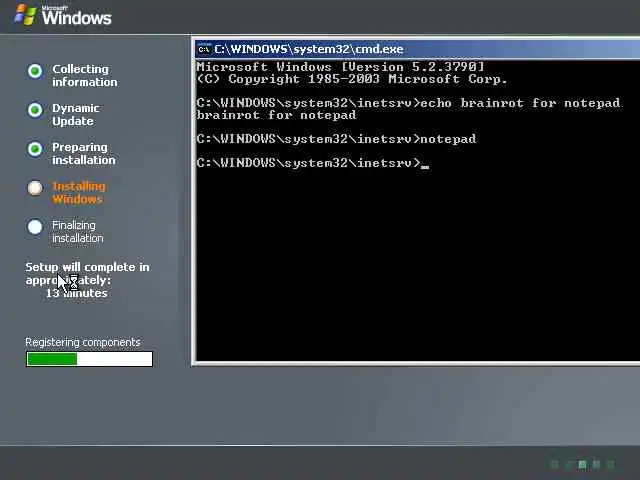Click the 'notepad' command line in cmd
This screenshot has height=480, width=640.
pyautogui.click(x=336, y=139)
